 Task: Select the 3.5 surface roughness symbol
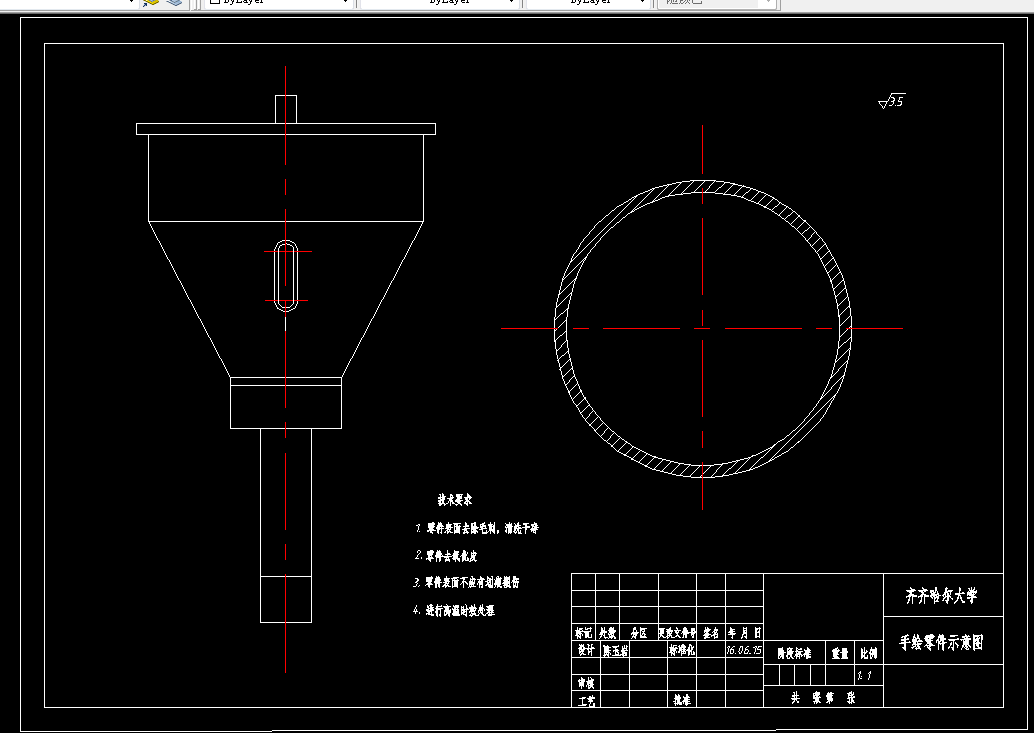coord(892,102)
